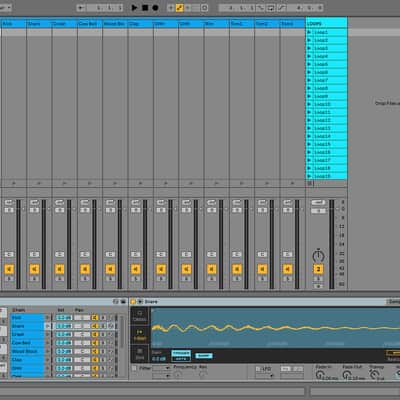Viewport: 400px width, 400px height.
Task: Click the Gain value field under waveform
Action: tap(159, 359)
